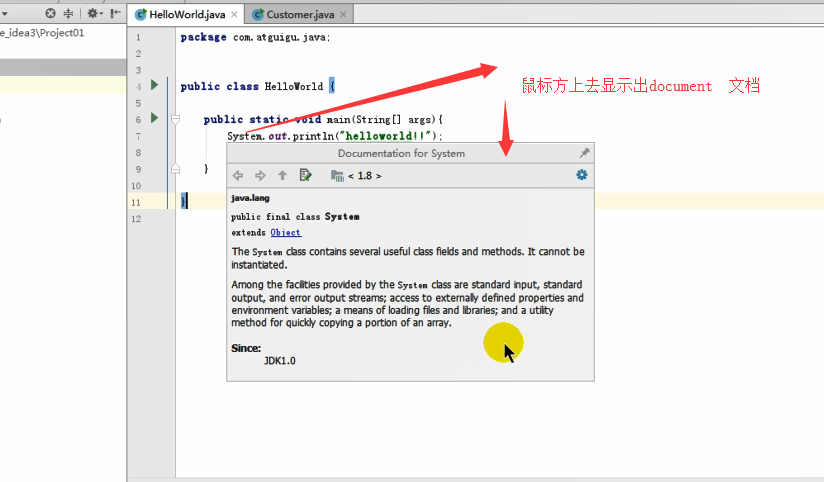Click 'Documentation for System' title bar

tap(401, 153)
